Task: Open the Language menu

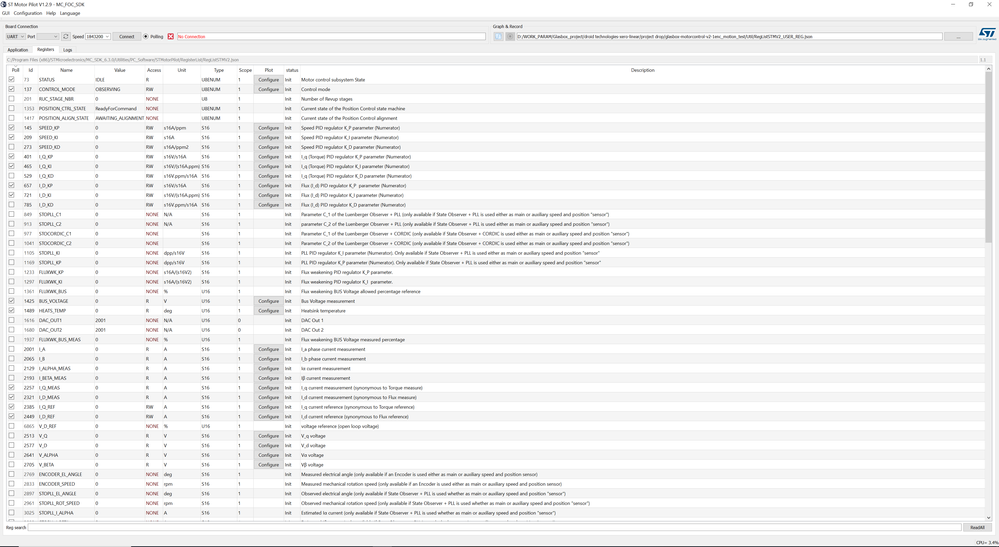Action: click(70, 13)
